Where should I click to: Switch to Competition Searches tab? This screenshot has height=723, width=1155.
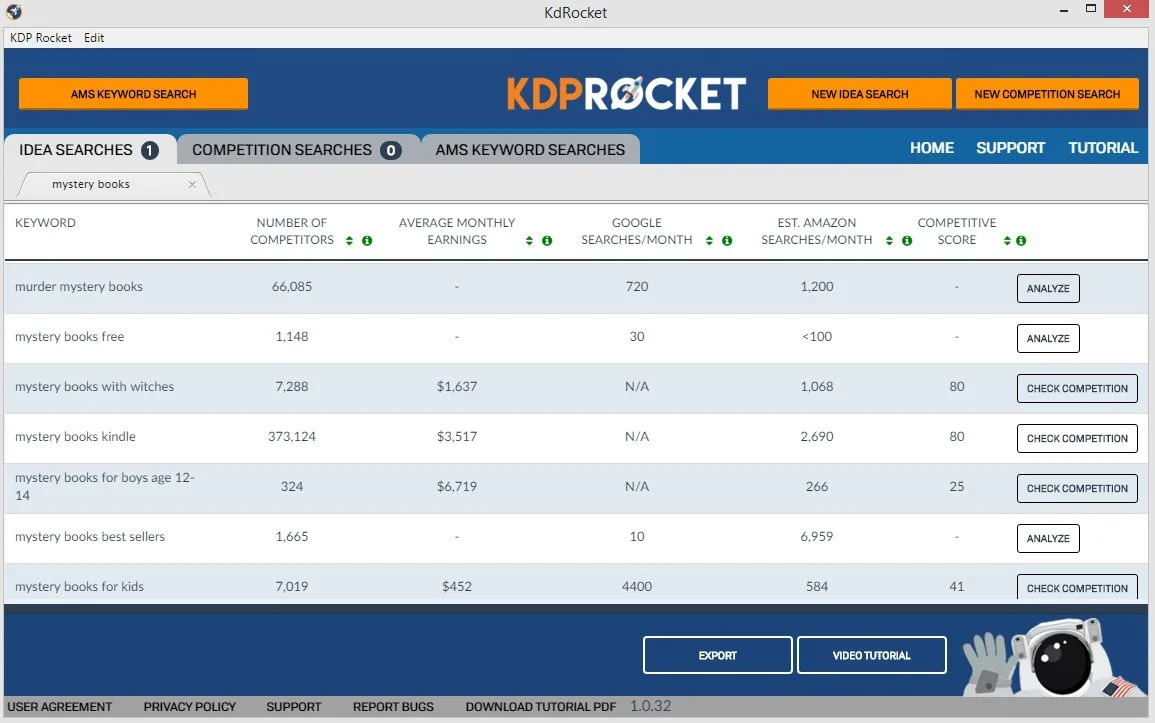tap(297, 150)
